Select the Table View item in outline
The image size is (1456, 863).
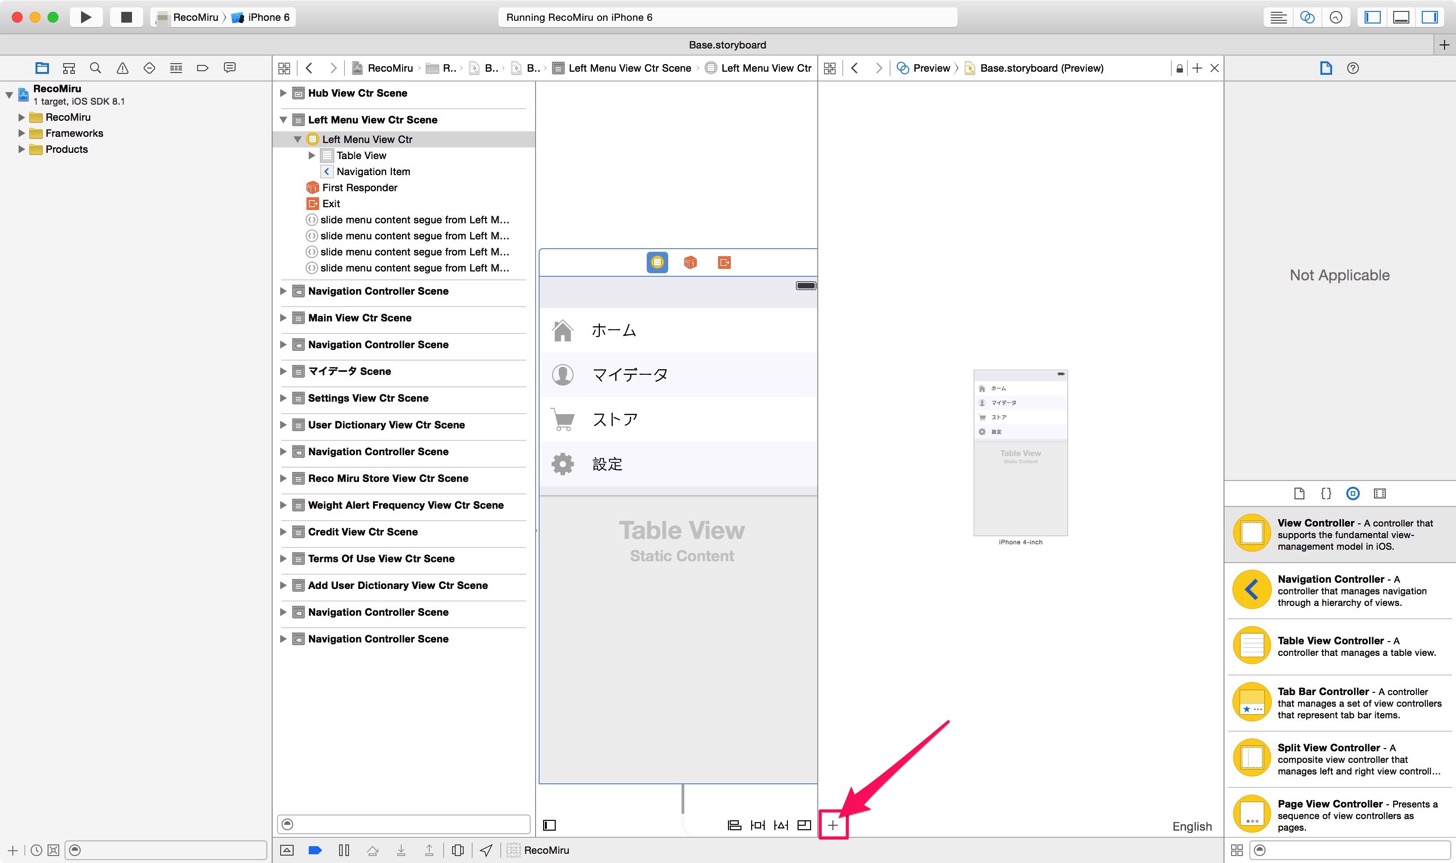click(x=361, y=155)
